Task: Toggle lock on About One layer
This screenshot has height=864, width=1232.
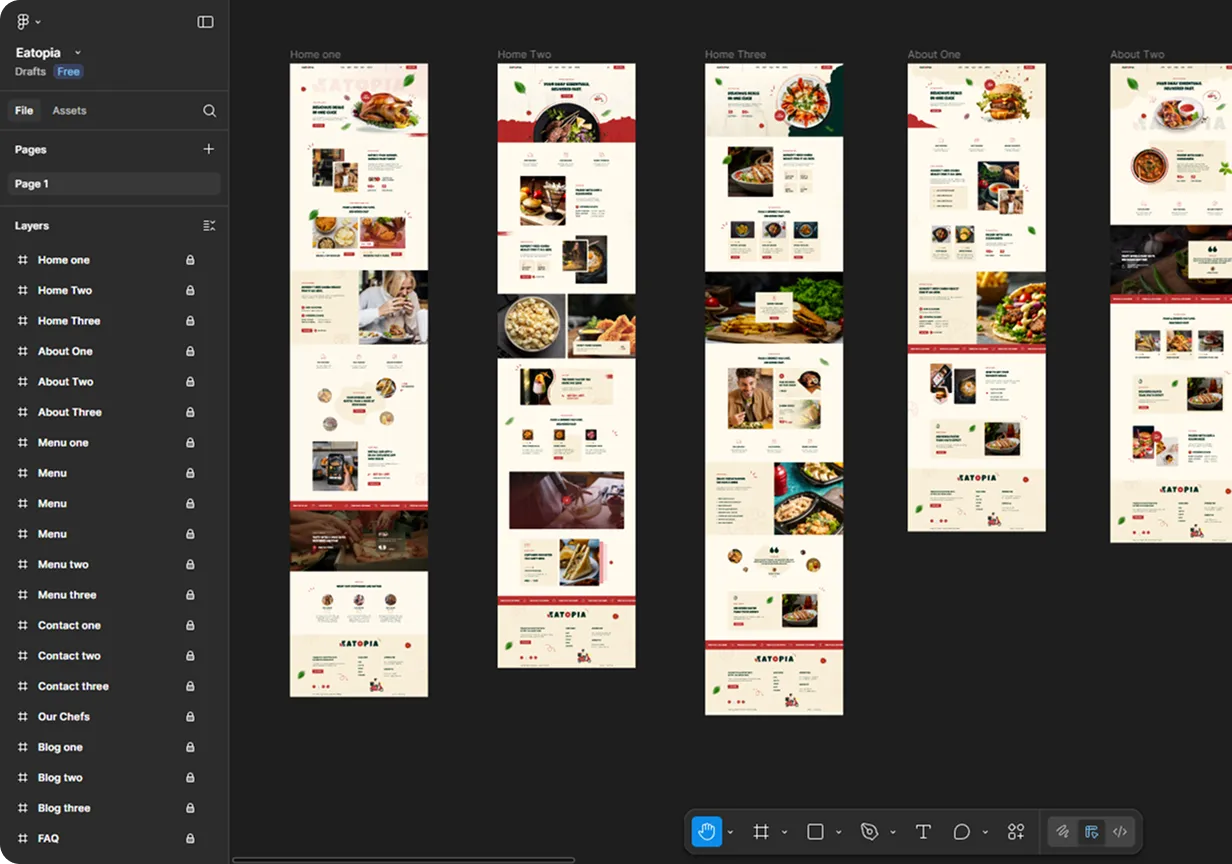Action: pos(190,352)
